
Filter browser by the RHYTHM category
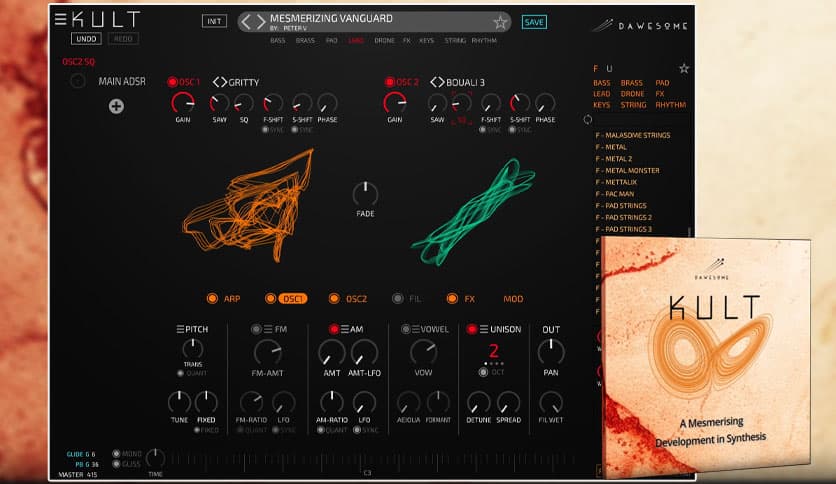(671, 105)
